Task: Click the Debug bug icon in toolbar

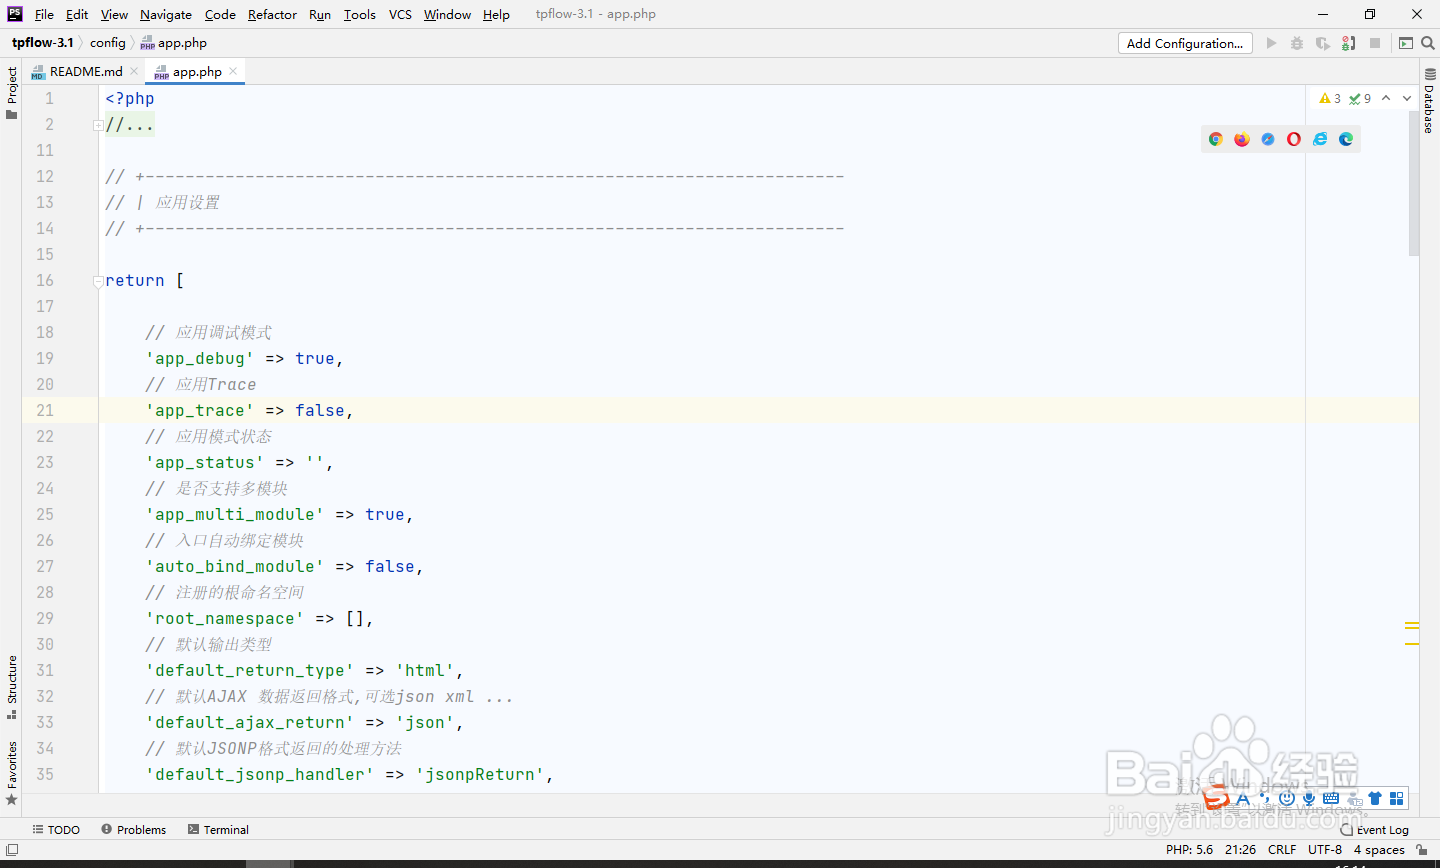Action: coord(1297,43)
